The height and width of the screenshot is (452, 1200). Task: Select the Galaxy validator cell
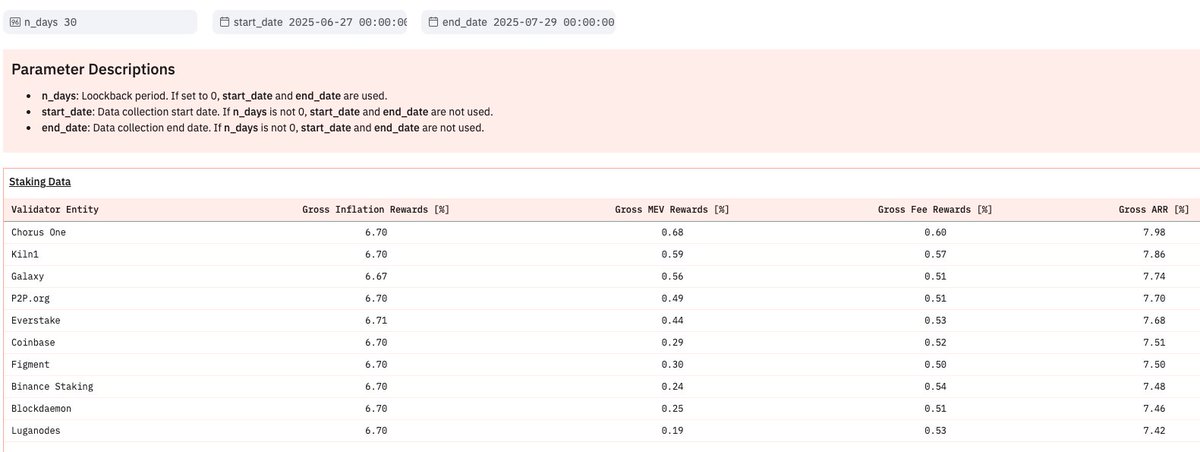[28, 276]
